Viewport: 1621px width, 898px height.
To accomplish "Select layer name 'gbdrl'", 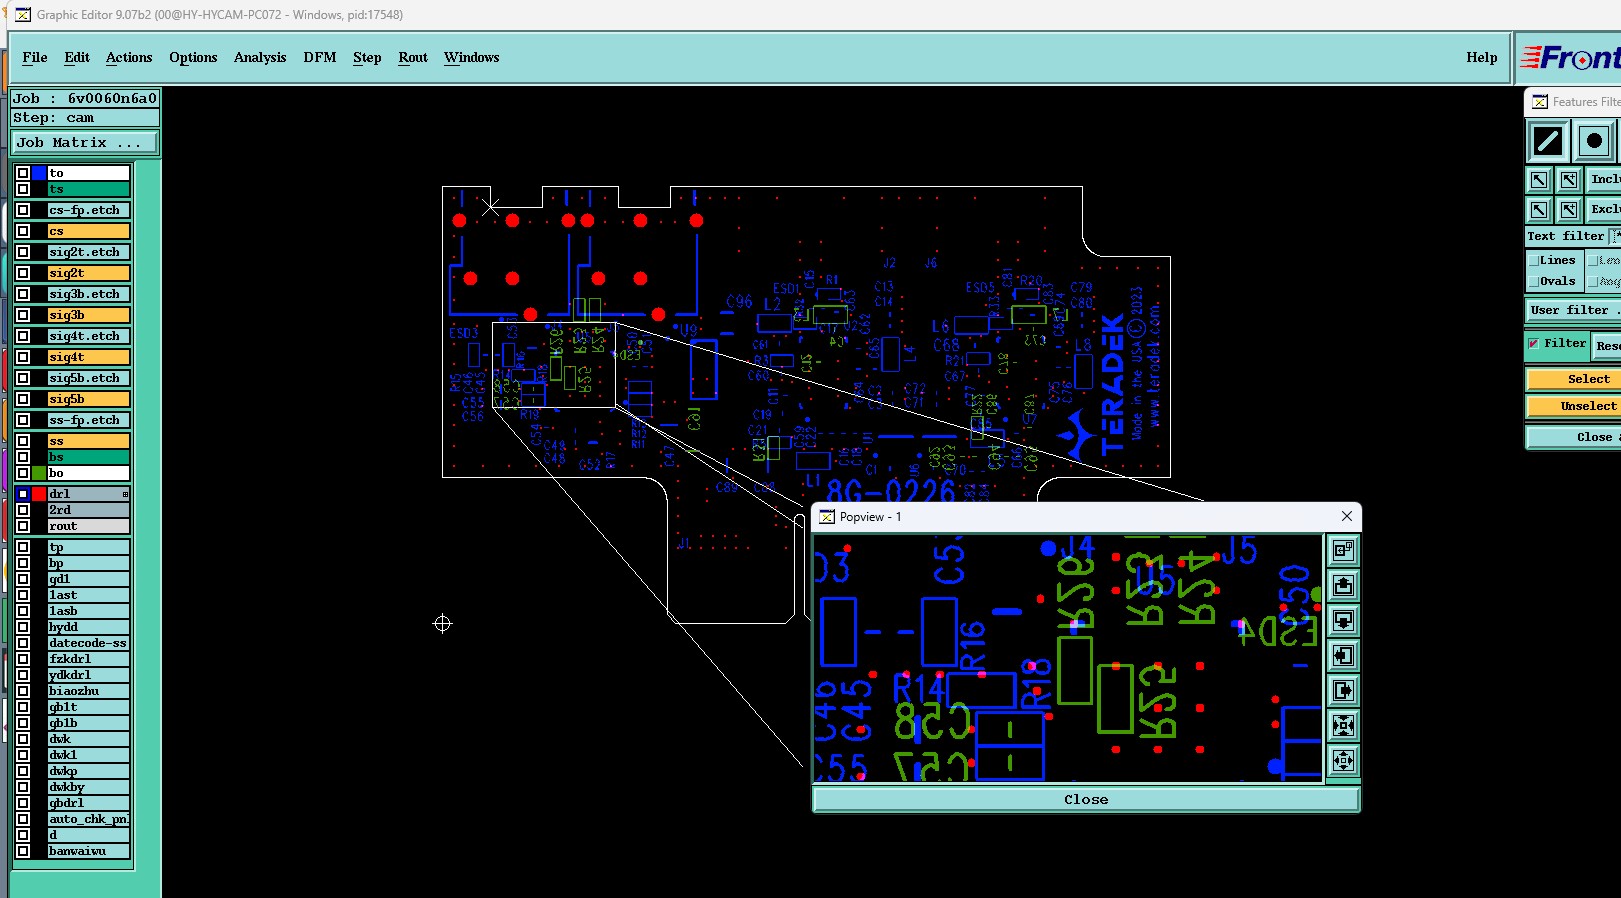I will 89,803.
